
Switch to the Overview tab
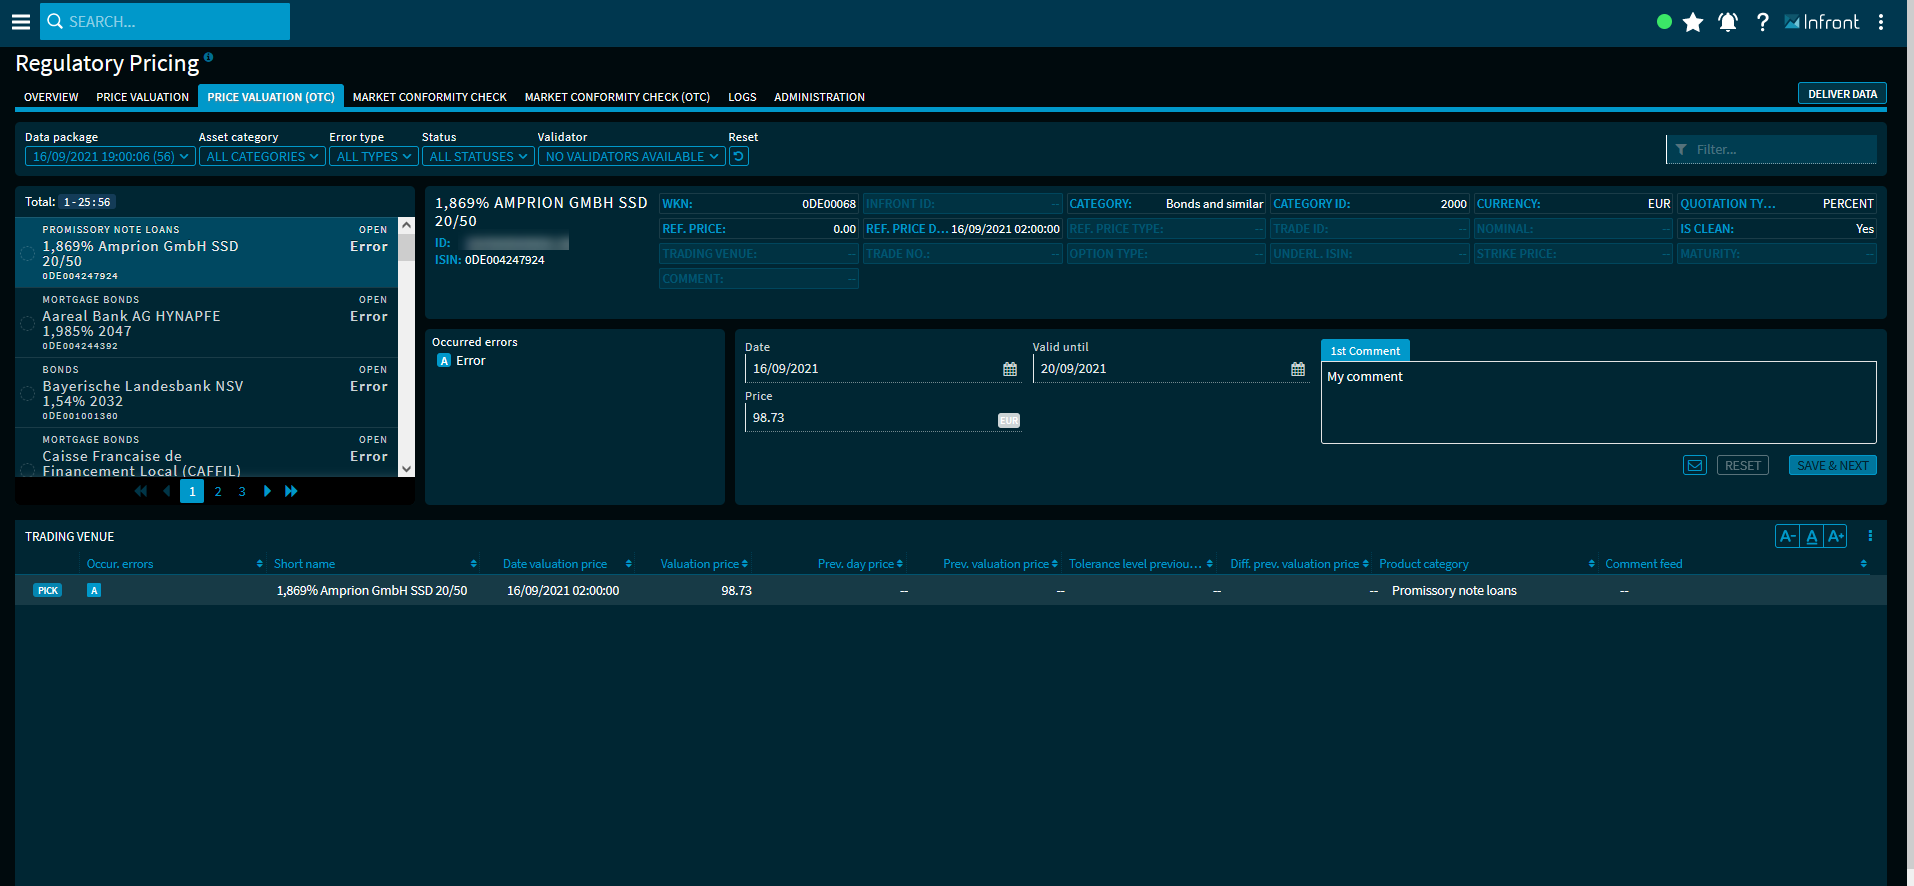click(x=51, y=97)
